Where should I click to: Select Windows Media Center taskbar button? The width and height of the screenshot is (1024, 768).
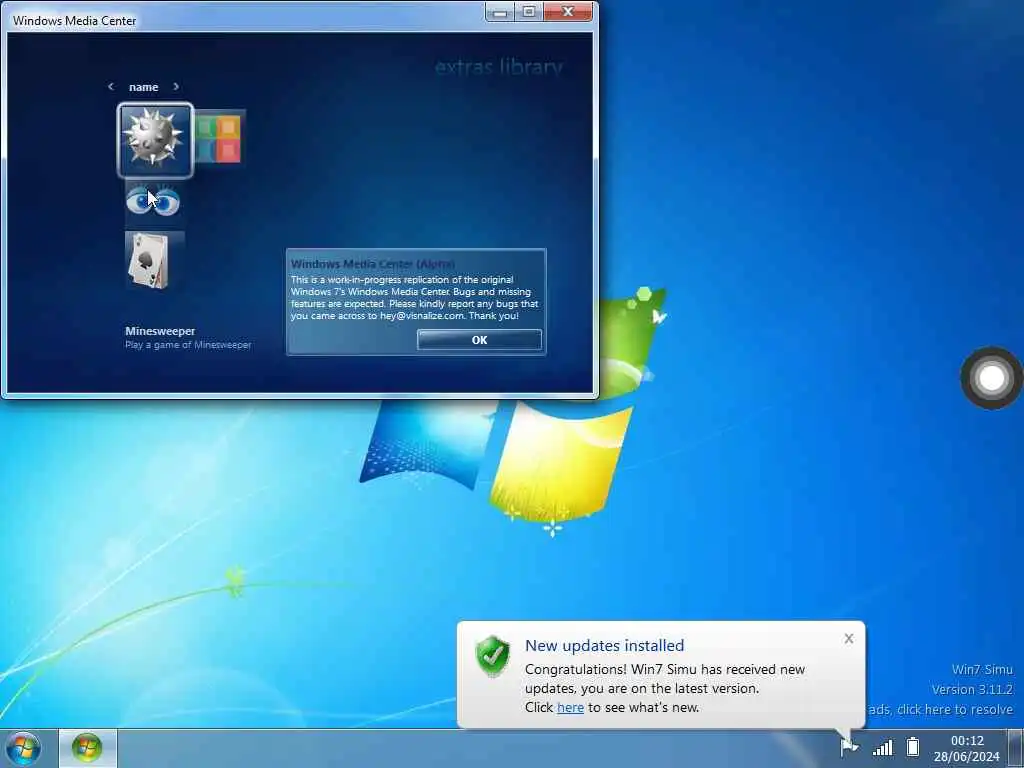click(88, 748)
